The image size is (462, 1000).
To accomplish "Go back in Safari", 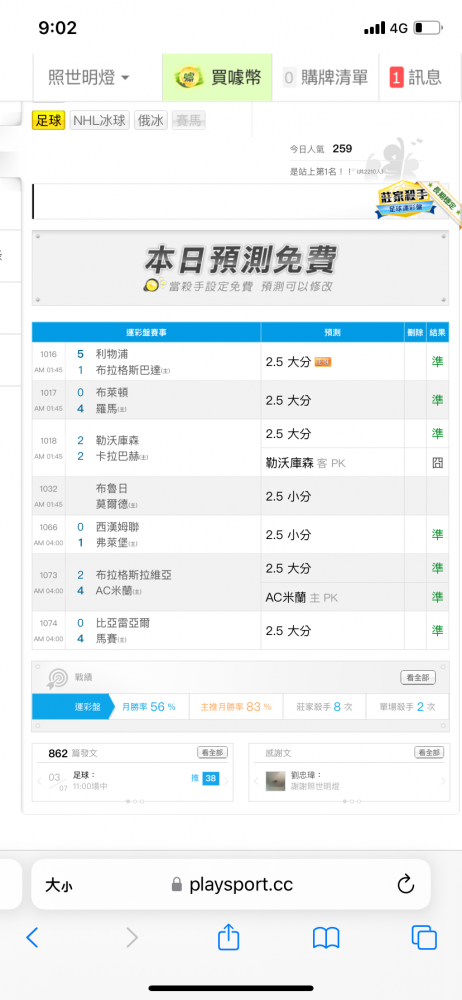I will pos(33,937).
